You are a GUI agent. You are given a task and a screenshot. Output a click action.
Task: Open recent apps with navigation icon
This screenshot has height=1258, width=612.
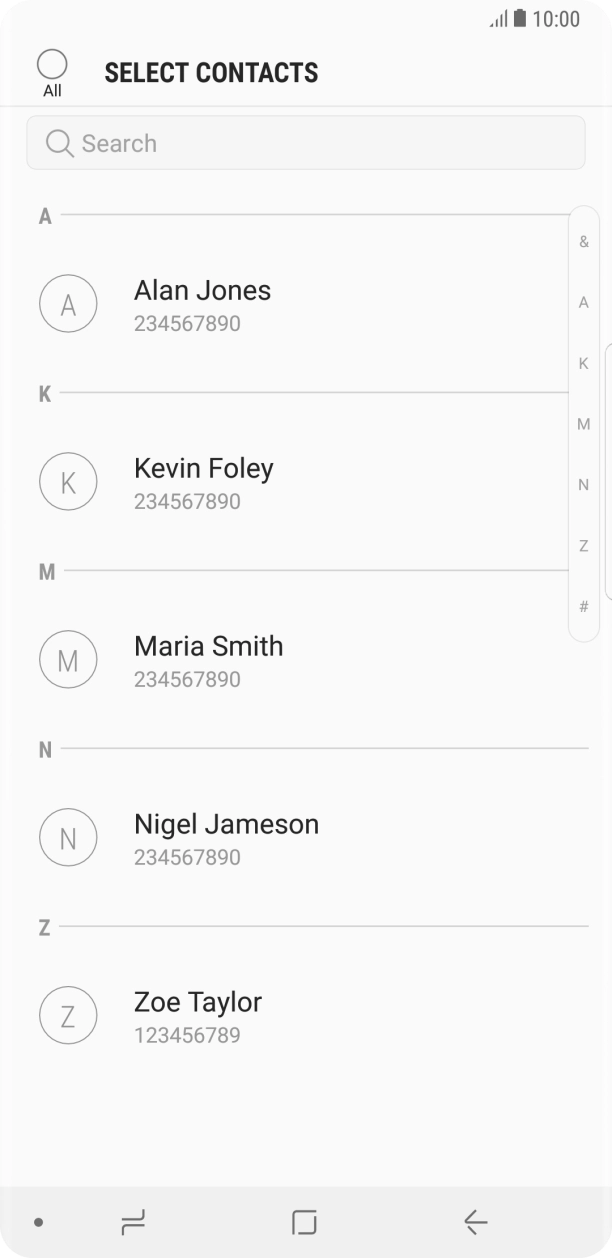132,1221
